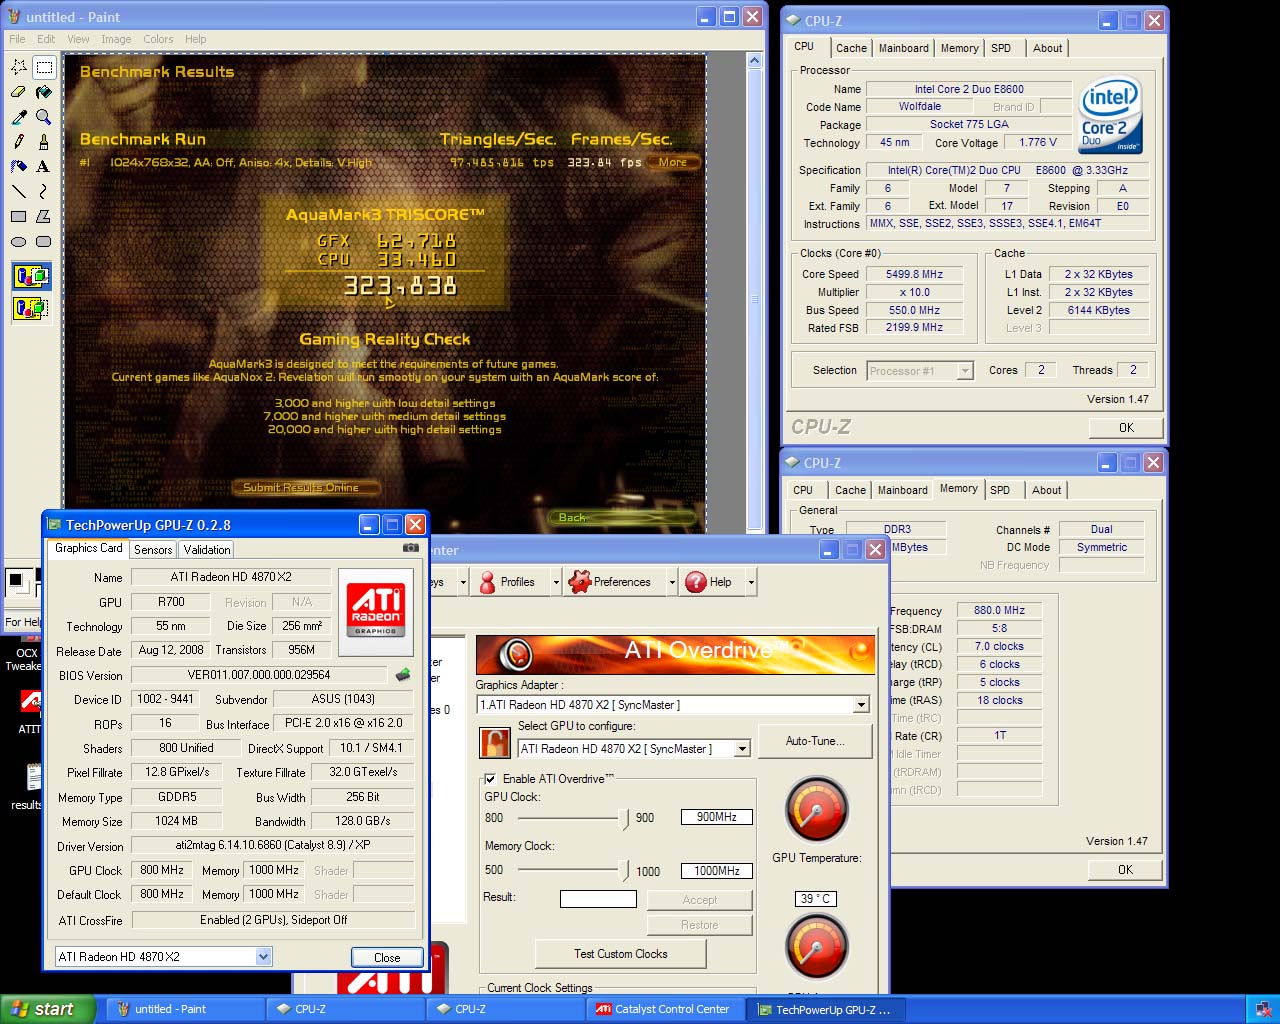
Task: Click Test Custom Clocks button
Action: (620, 954)
